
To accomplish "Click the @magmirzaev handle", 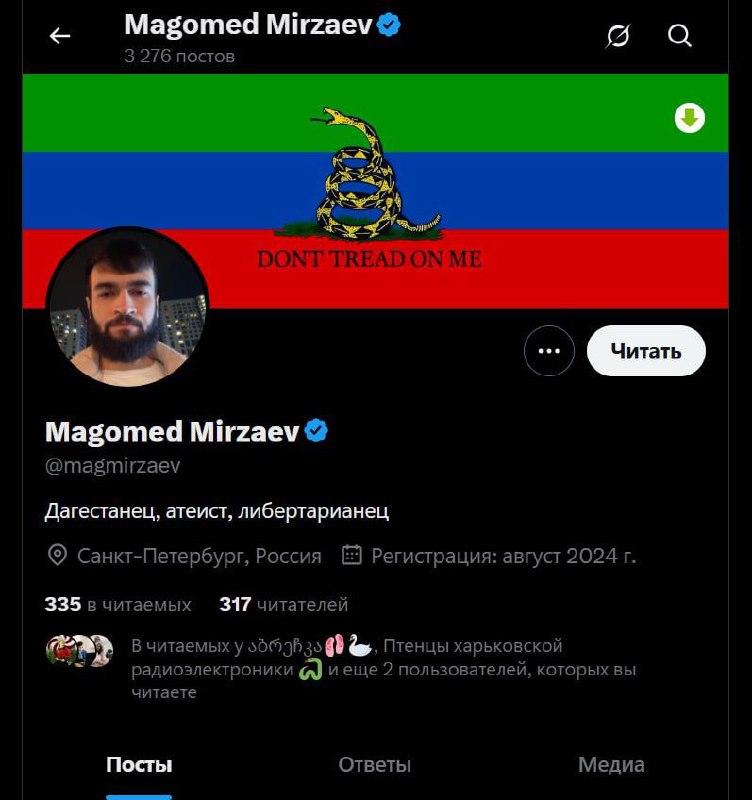I will [x=113, y=466].
